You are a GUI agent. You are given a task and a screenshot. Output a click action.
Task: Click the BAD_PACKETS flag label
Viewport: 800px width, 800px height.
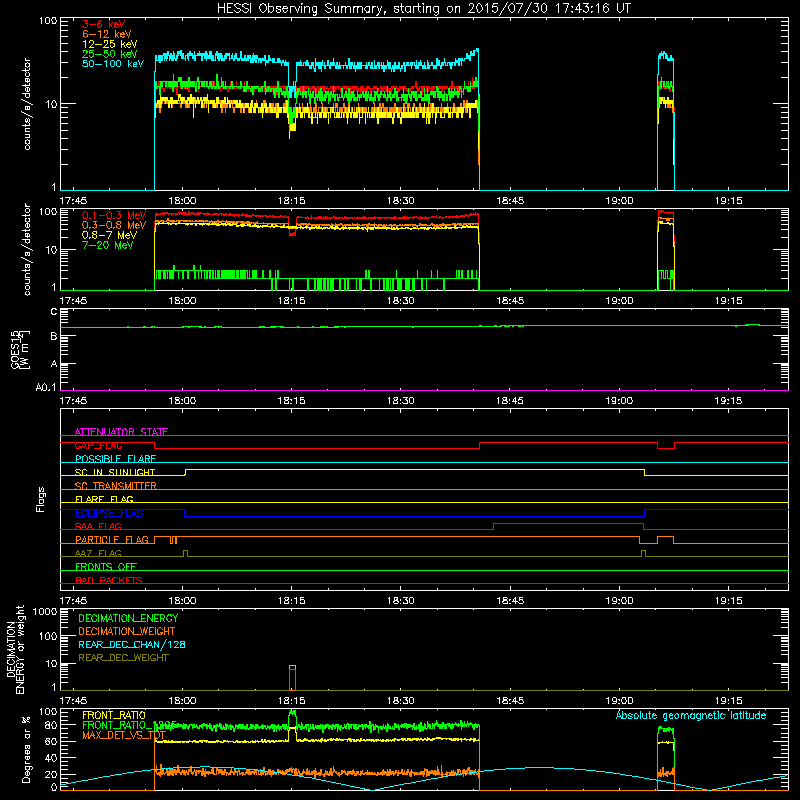[109, 580]
